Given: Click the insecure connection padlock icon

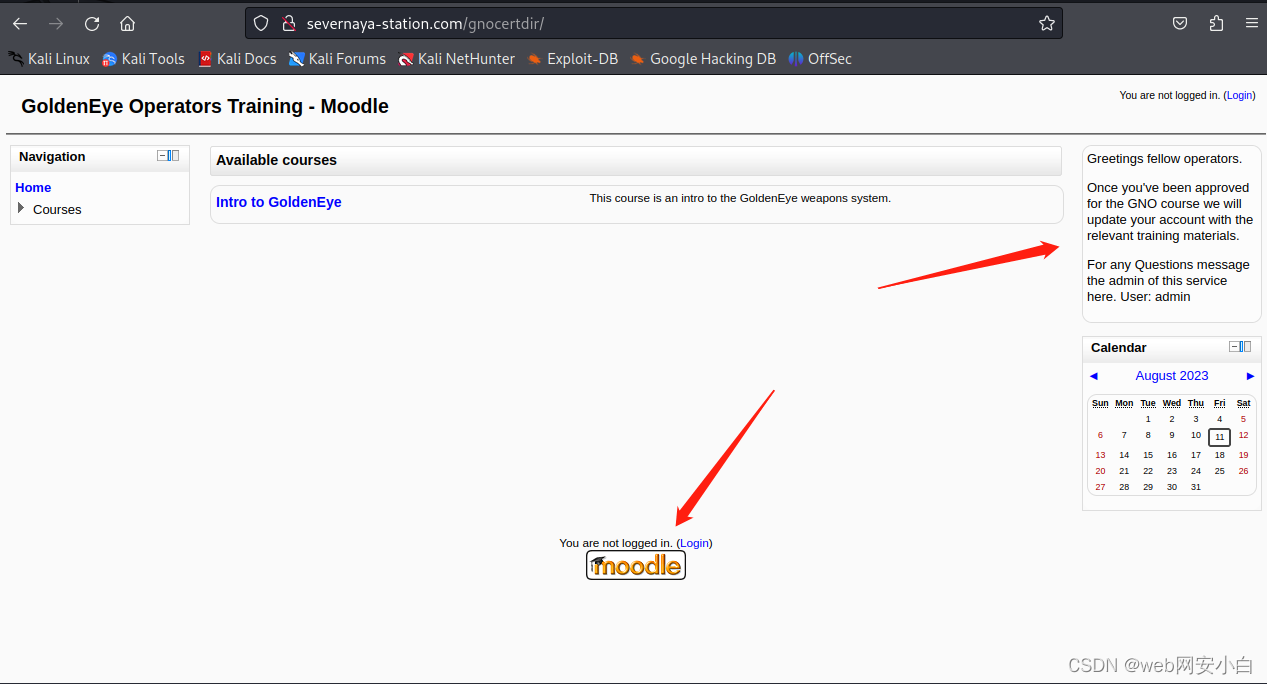Looking at the screenshot, I should pyautogui.click(x=288, y=23).
